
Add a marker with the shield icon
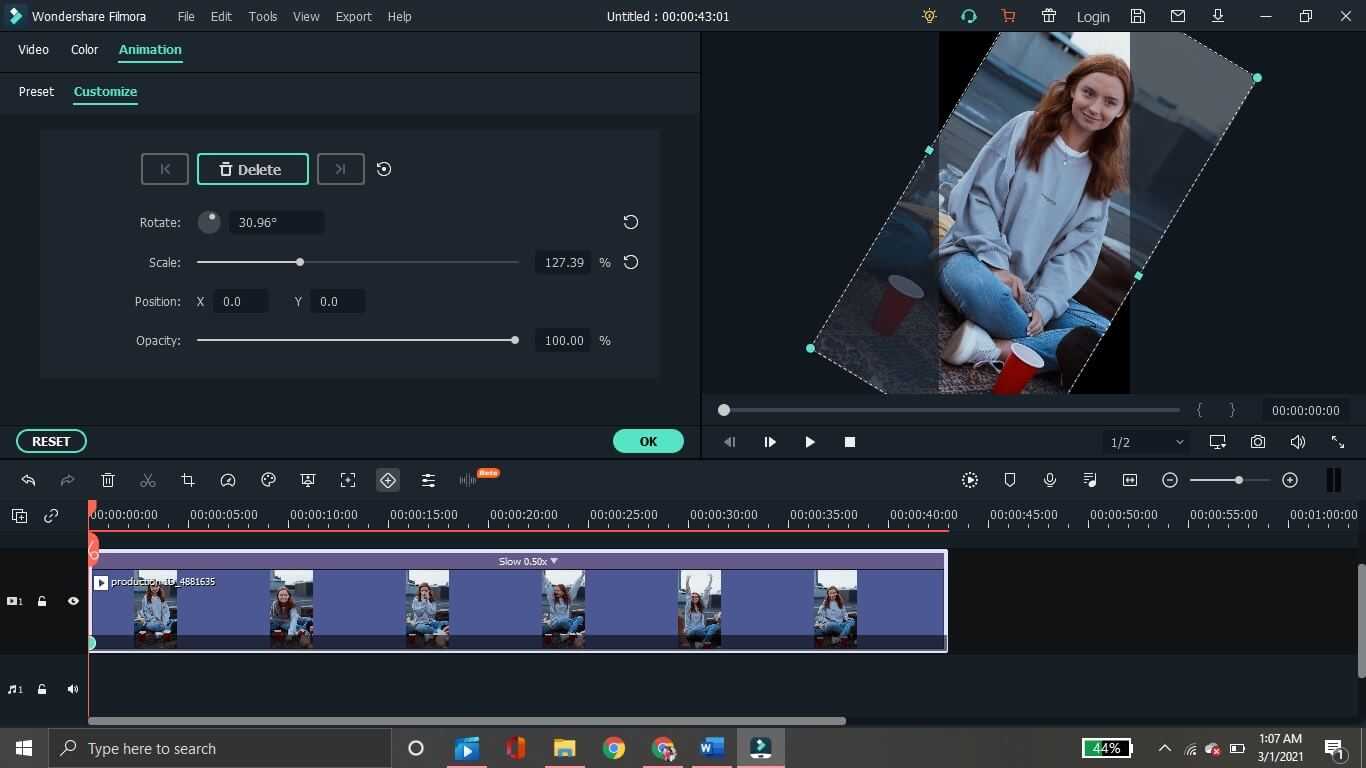click(x=1010, y=481)
